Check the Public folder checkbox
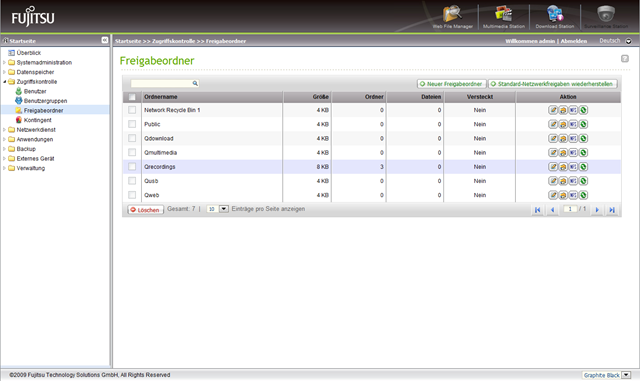Viewport: 640px width, 381px height. pos(132,124)
